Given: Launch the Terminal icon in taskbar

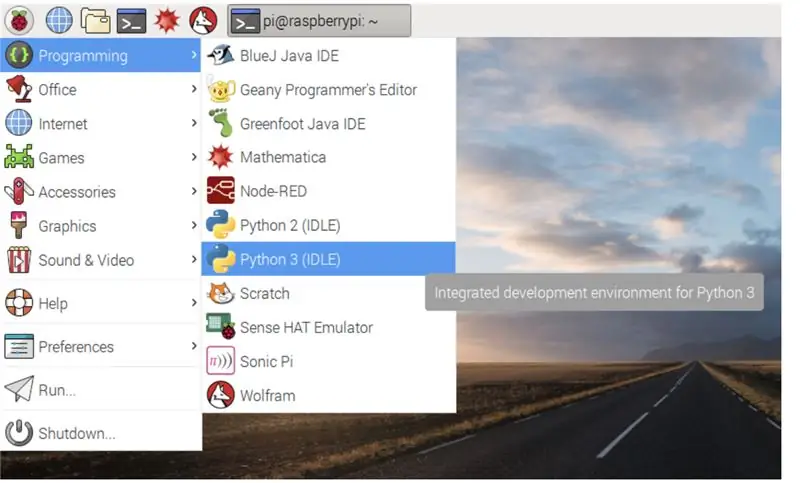Looking at the screenshot, I should [131, 21].
